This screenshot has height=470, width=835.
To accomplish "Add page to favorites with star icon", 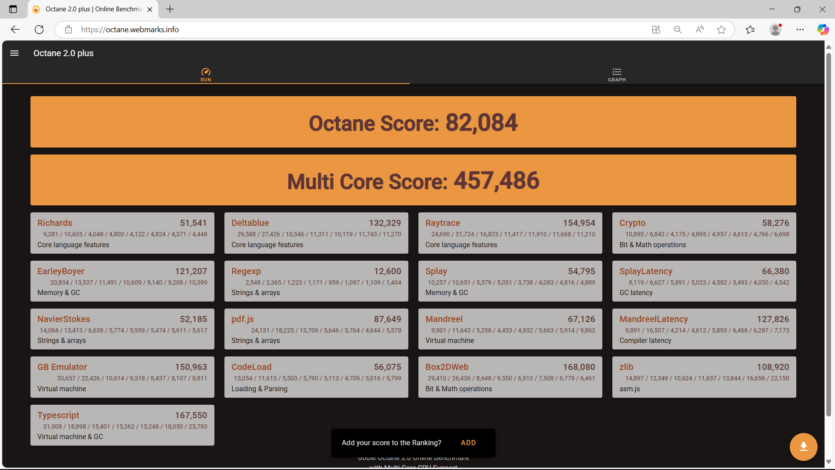I will 721,30.
